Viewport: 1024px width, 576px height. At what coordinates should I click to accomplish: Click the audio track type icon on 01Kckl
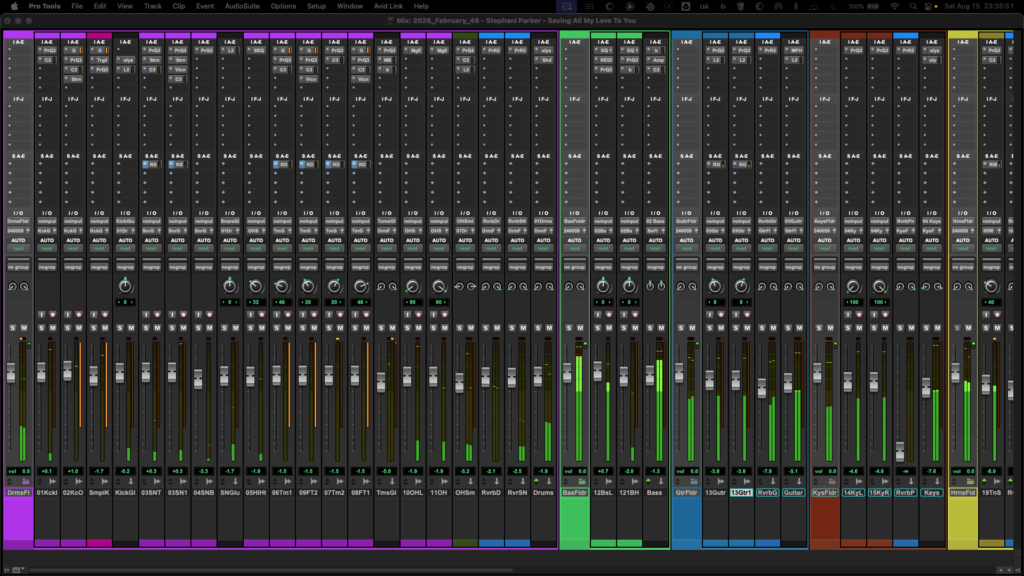53,481
